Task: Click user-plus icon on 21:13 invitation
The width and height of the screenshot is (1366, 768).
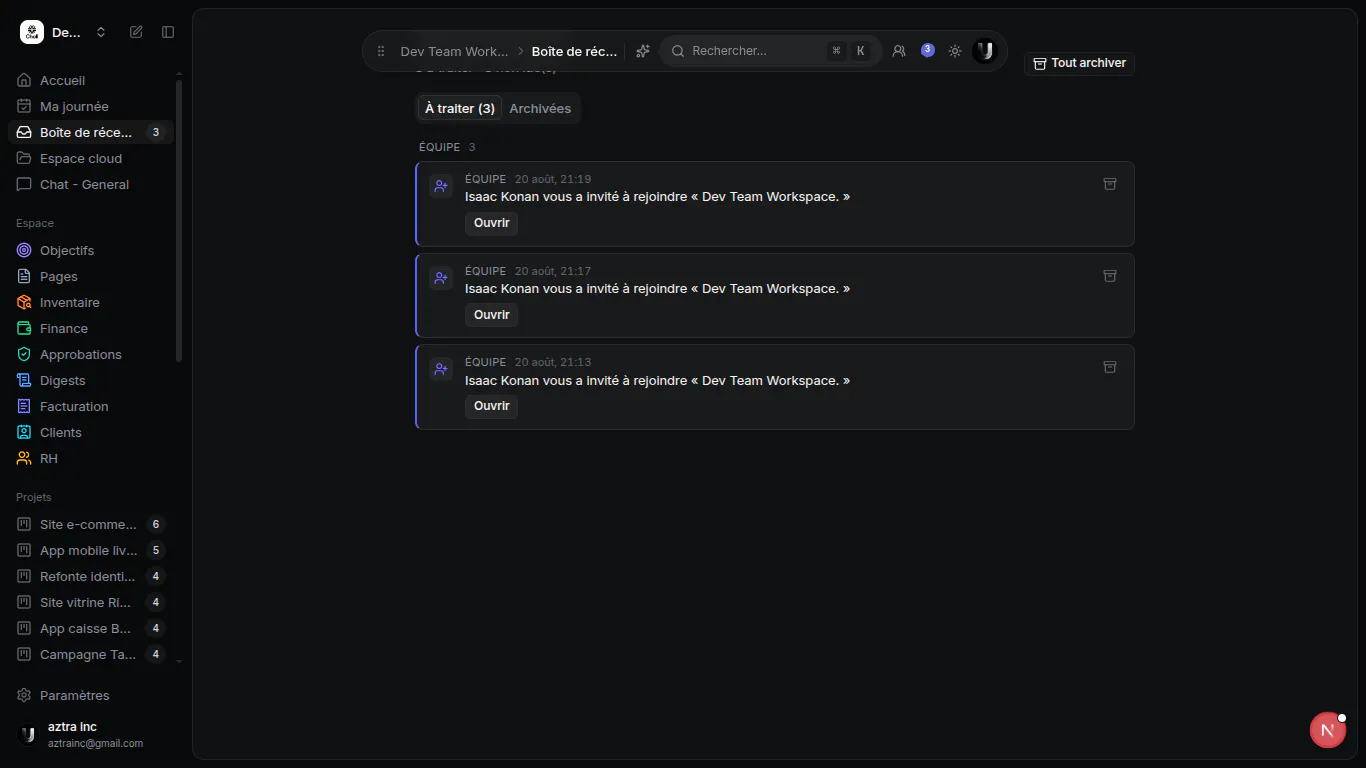Action: coord(441,369)
